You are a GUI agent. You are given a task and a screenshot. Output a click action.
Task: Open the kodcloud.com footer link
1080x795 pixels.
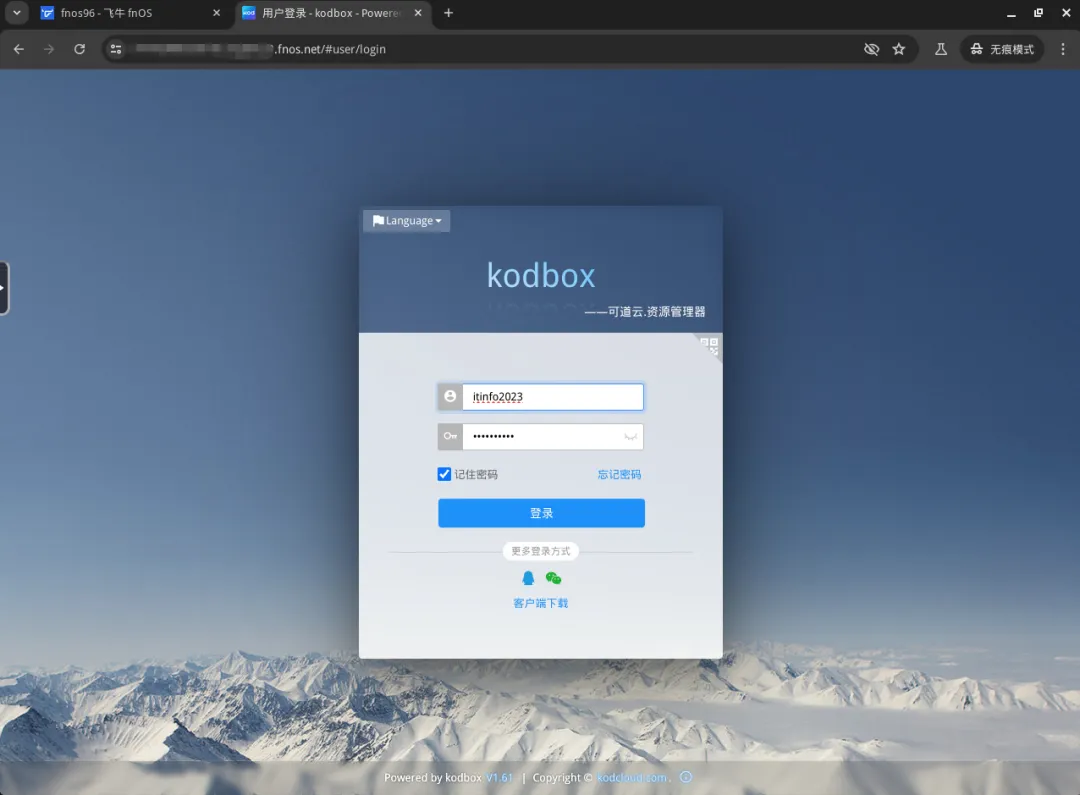pos(632,777)
